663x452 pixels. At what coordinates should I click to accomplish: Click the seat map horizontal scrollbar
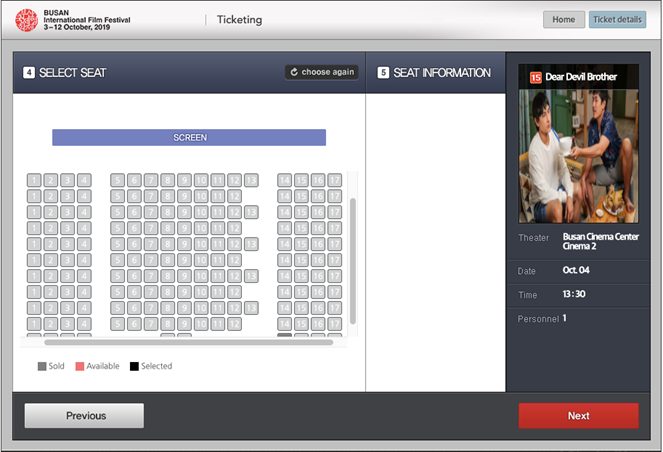click(188, 342)
